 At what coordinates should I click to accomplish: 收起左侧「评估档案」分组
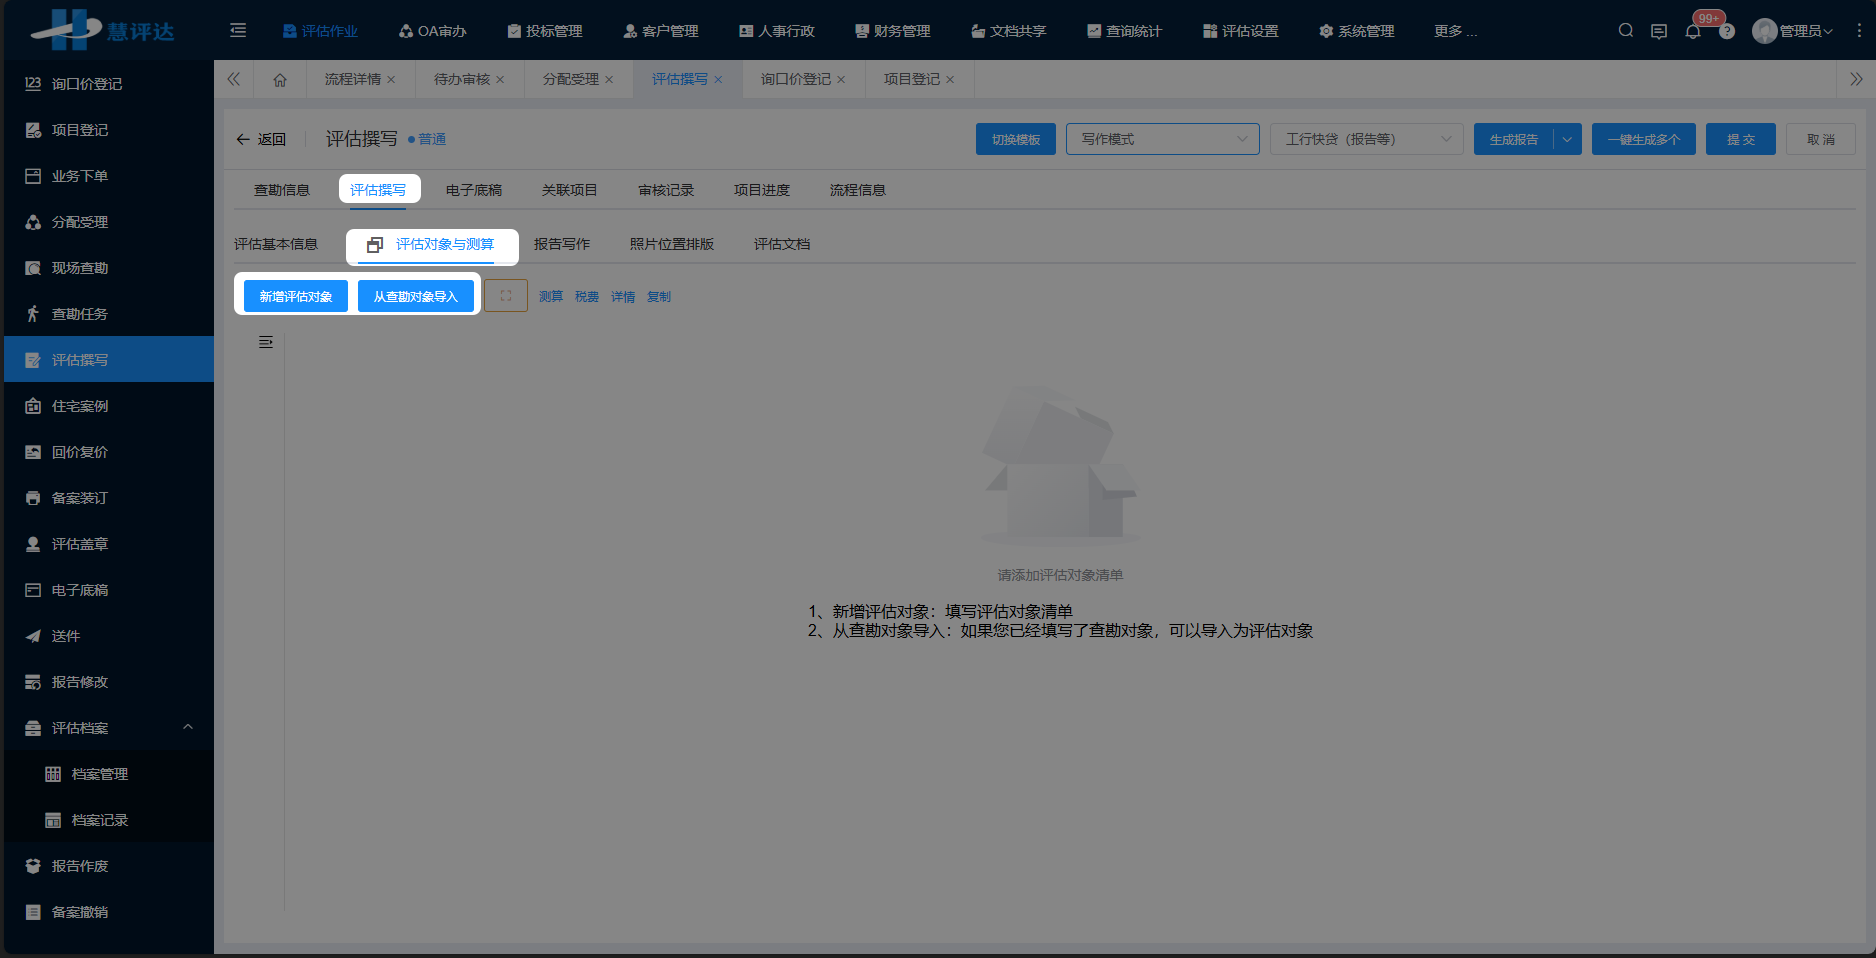(188, 727)
